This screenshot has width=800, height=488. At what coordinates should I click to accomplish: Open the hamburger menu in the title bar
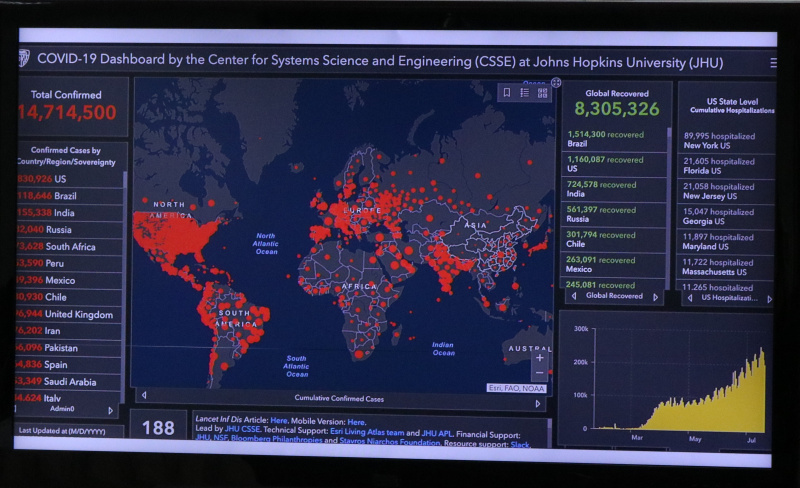click(x=773, y=63)
